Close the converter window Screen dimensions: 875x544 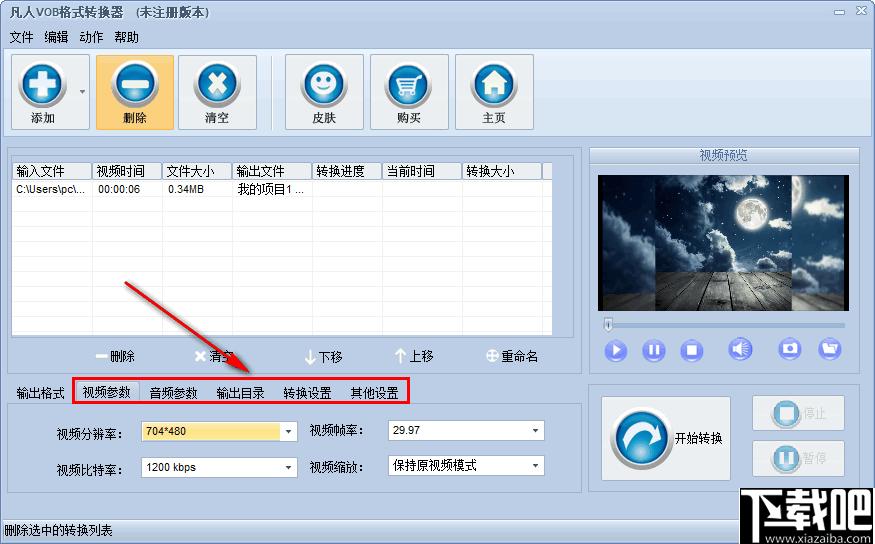[x=862, y=11]
